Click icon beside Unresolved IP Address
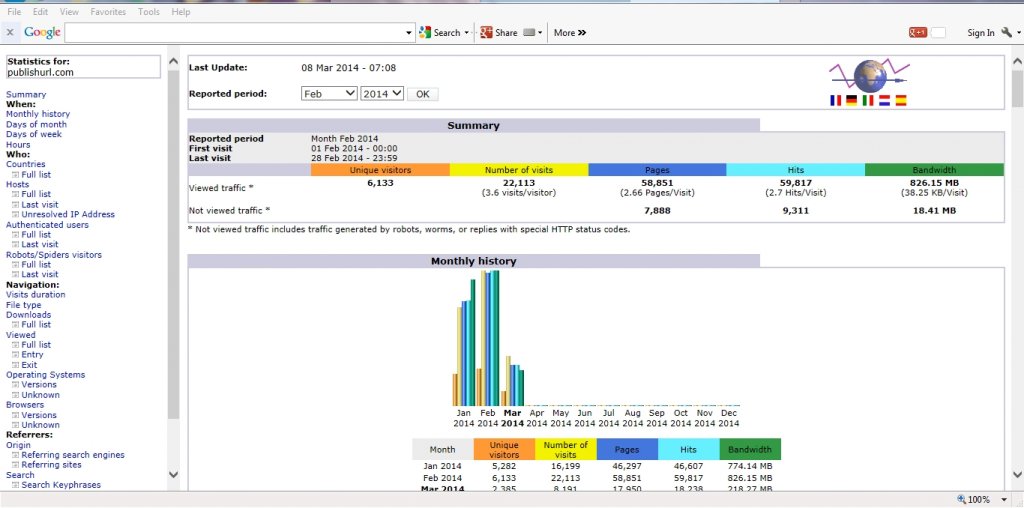The height and width of the screenshot is (508, 1024). click(x=15, y=214)
